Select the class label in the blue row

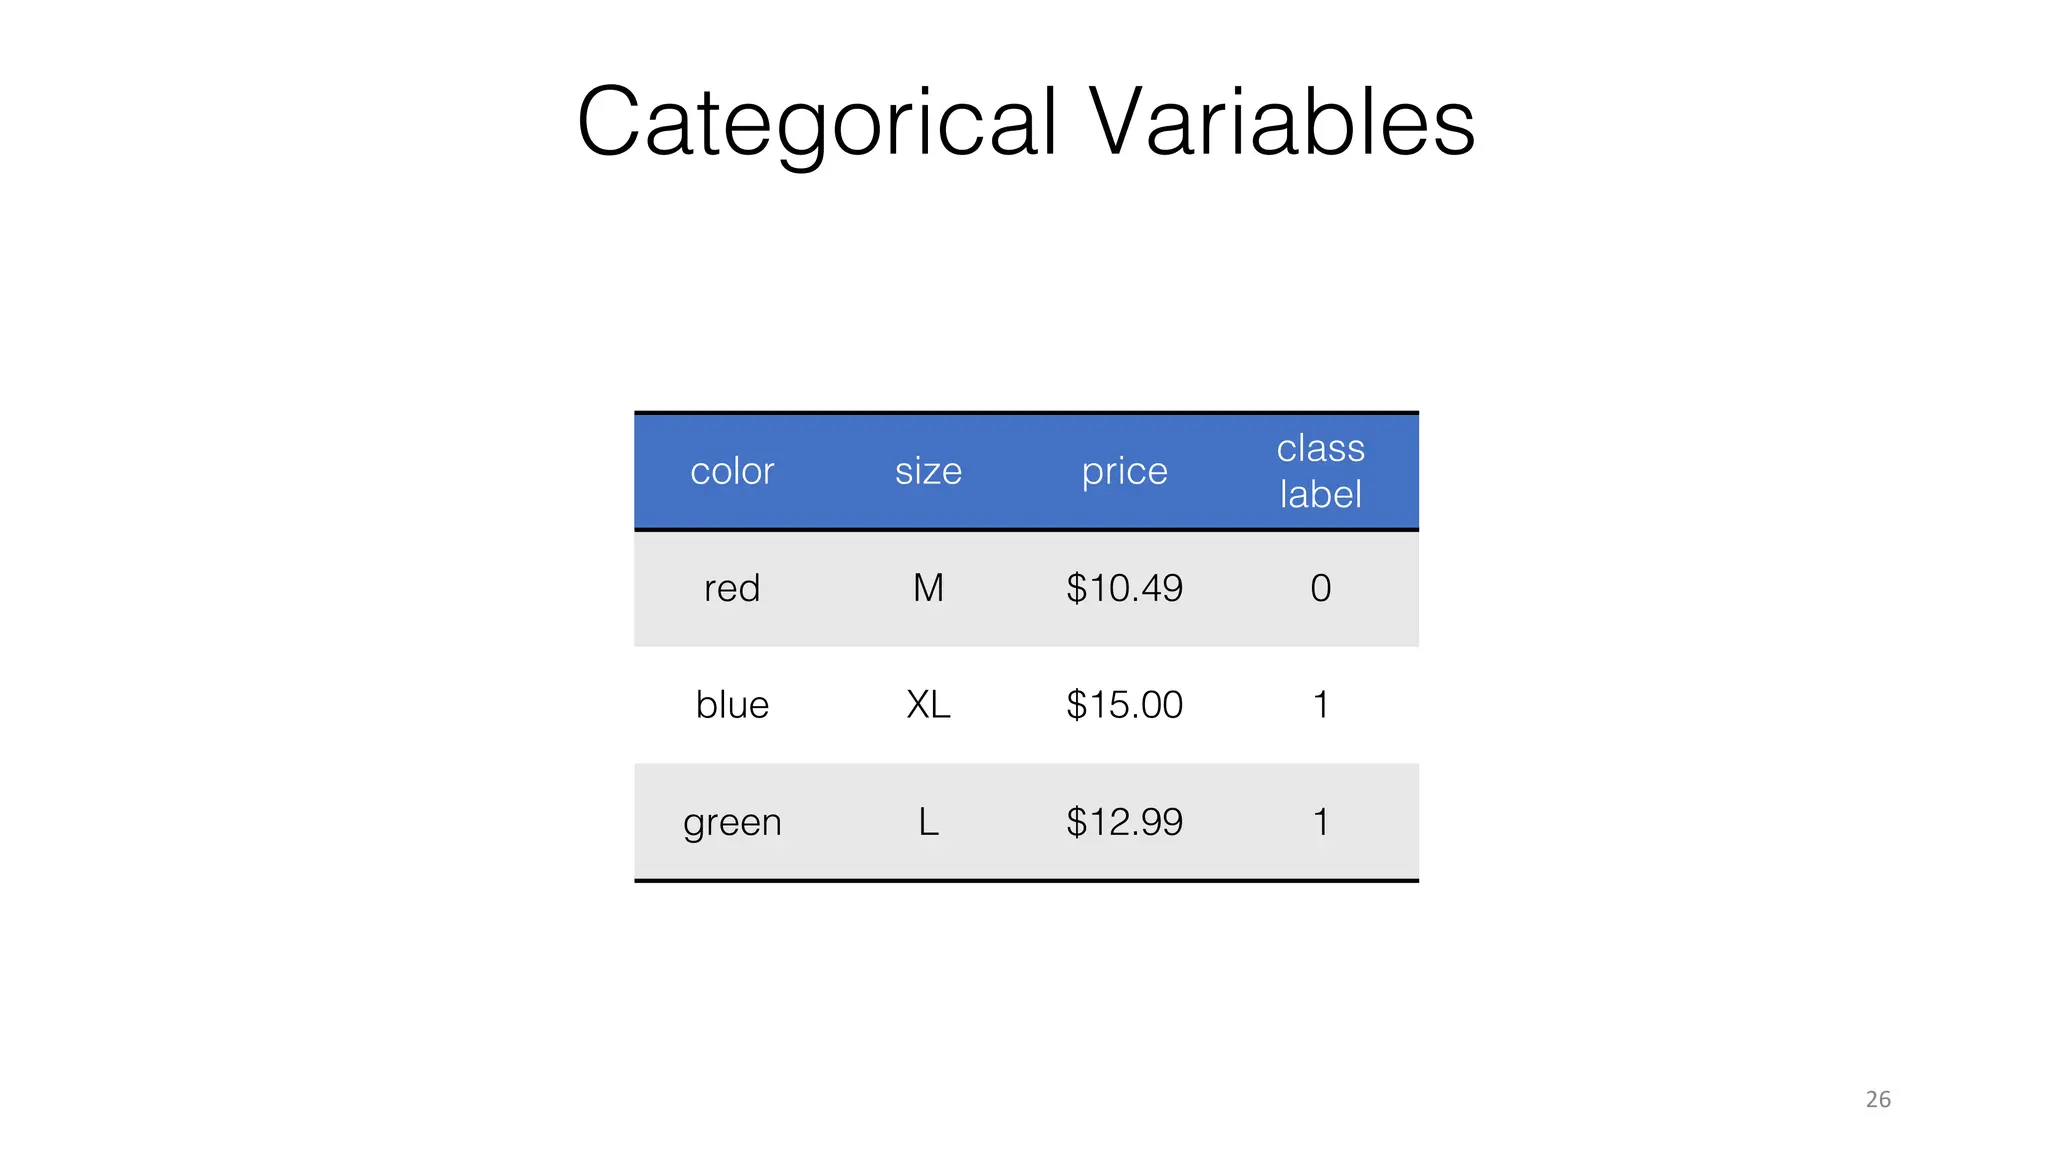[1320, 705]
